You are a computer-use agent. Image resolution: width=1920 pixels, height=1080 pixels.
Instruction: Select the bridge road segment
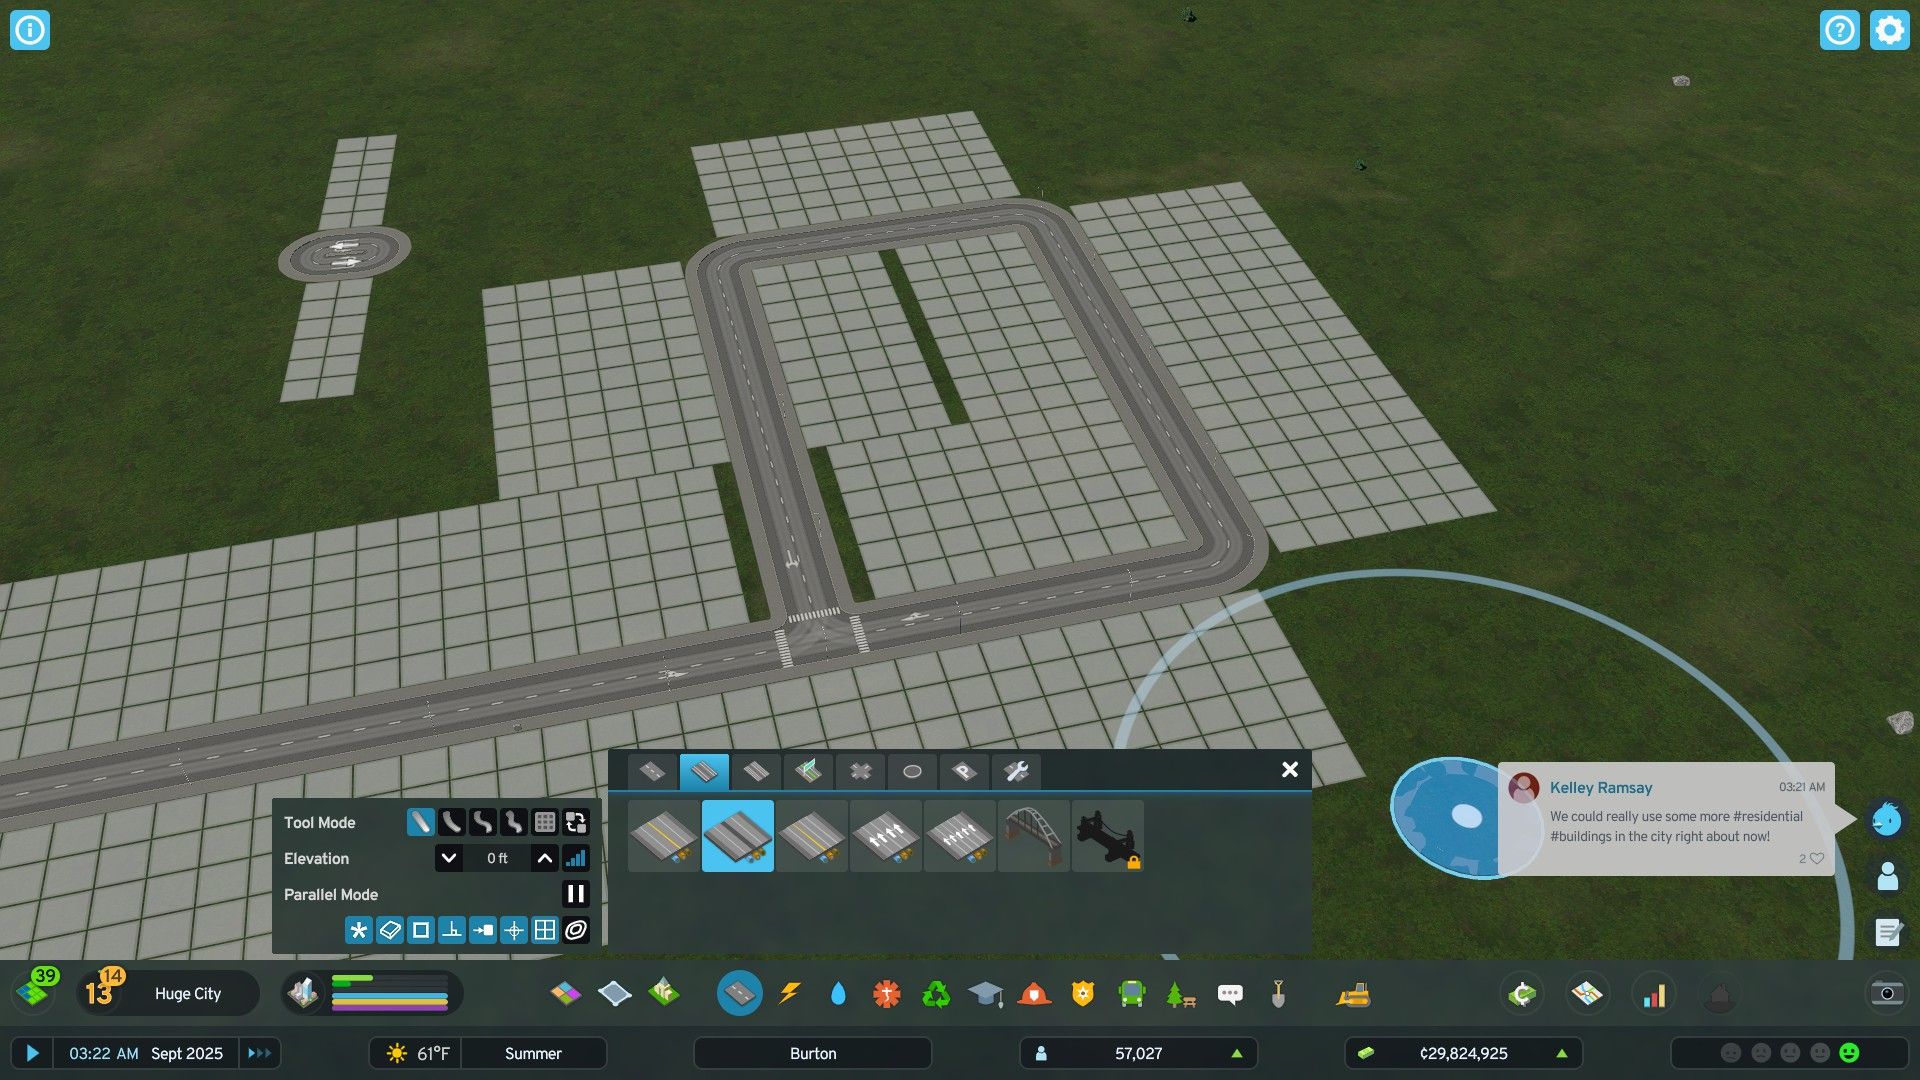pyautogui.click(x=1031, y=836)
